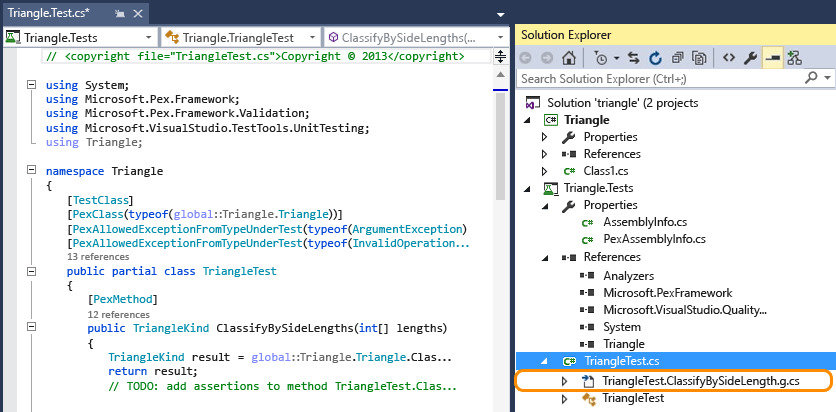Click the Pending Changes Filter clock icon
Image resolution: width=836 pixels, height=412 pixels.
(600, 58)
